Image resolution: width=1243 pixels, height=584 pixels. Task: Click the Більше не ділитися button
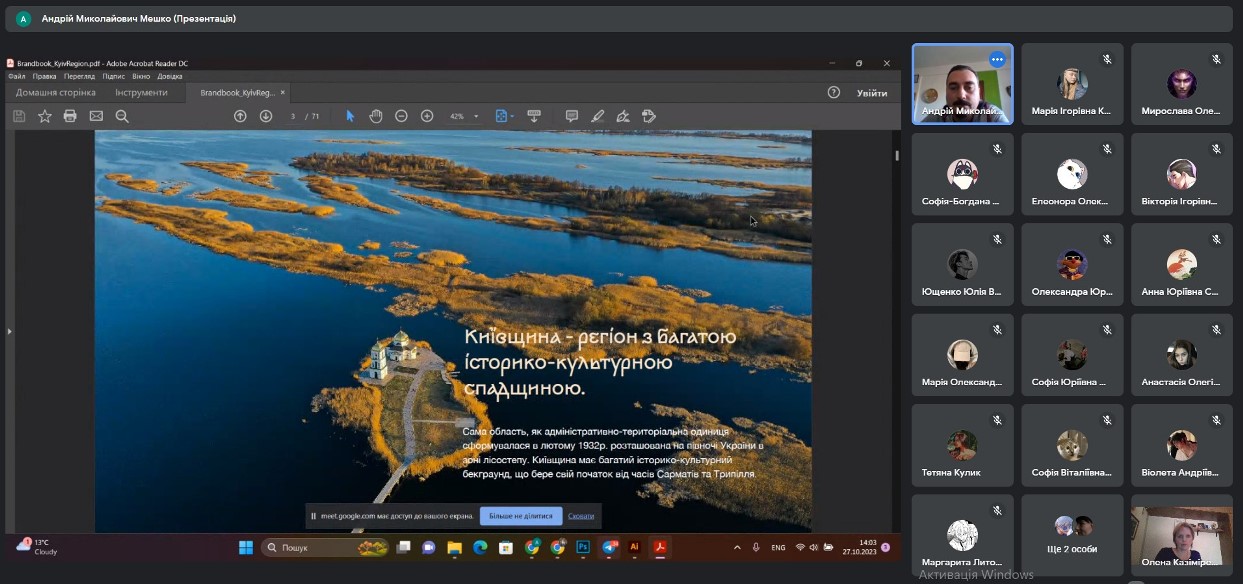click(521, 516)
